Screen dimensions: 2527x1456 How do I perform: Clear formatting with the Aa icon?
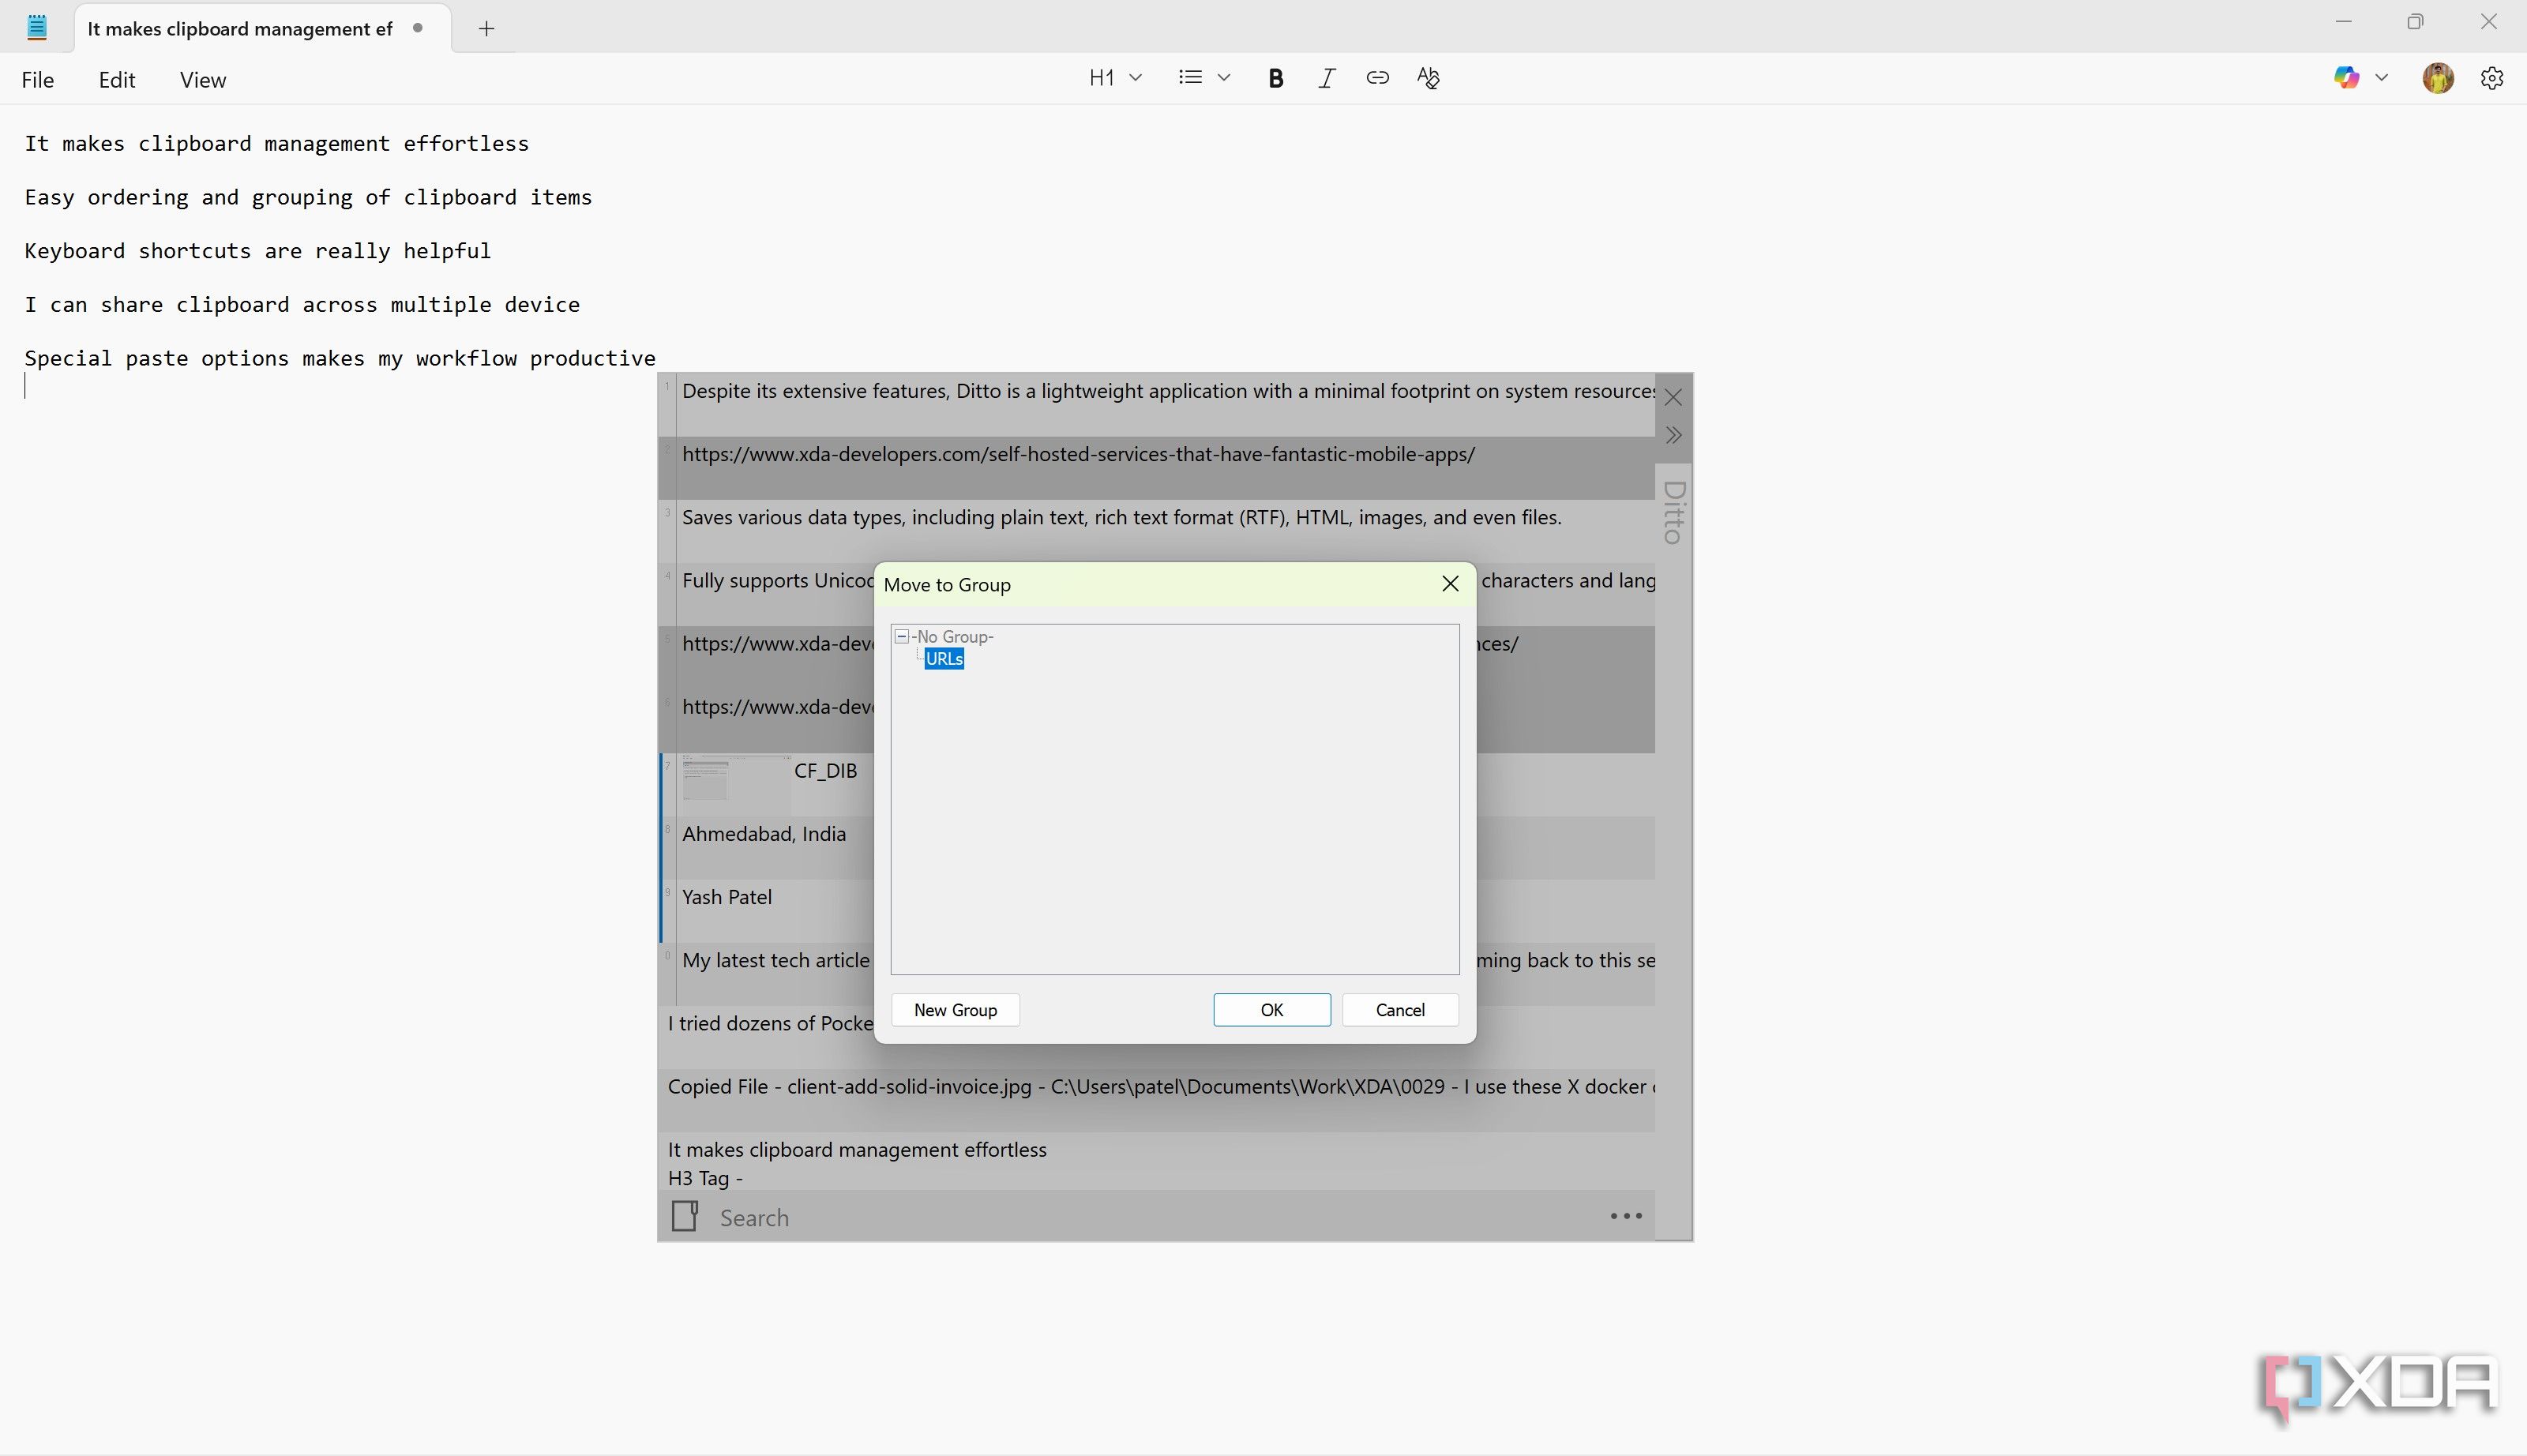1428,78
